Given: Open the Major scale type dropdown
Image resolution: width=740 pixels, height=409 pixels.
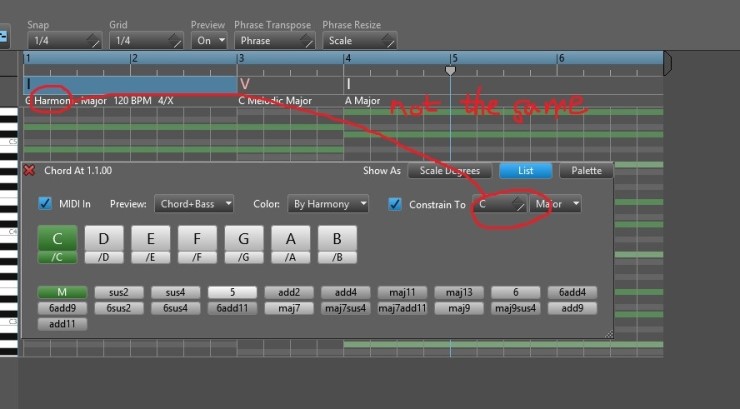Looking at the screenshot, I should (555, 204).
